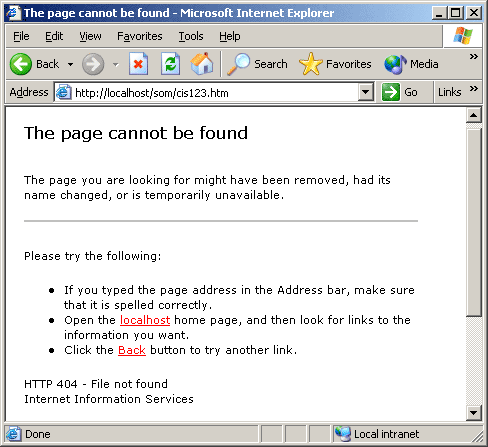The image size is (488, 447).
Task: Expand the Links bar chevron
Action: click(474, 89)
